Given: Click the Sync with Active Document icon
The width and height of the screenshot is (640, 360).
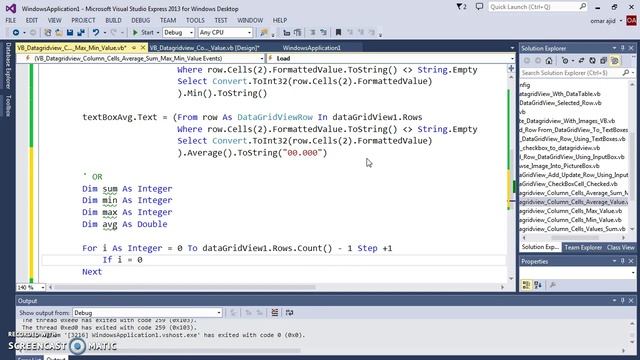Looking at the screenshot, I should pyautogui.click(x=581, y=61).
